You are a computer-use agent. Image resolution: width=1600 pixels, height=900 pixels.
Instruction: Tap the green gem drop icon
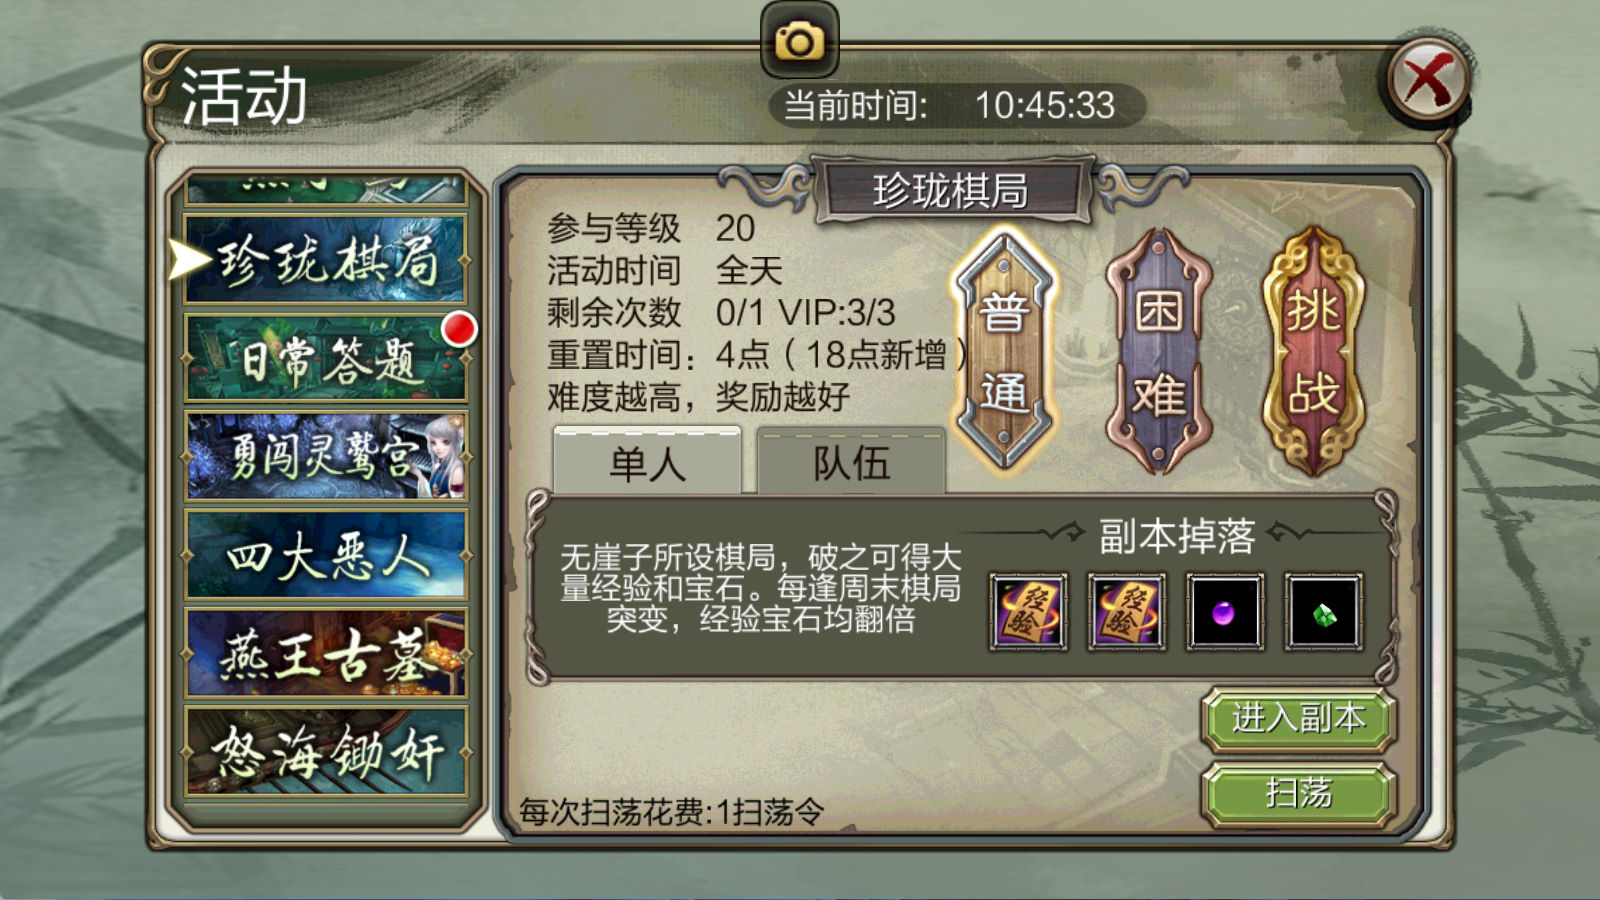pyautogui.click(x=1324, y=612)
